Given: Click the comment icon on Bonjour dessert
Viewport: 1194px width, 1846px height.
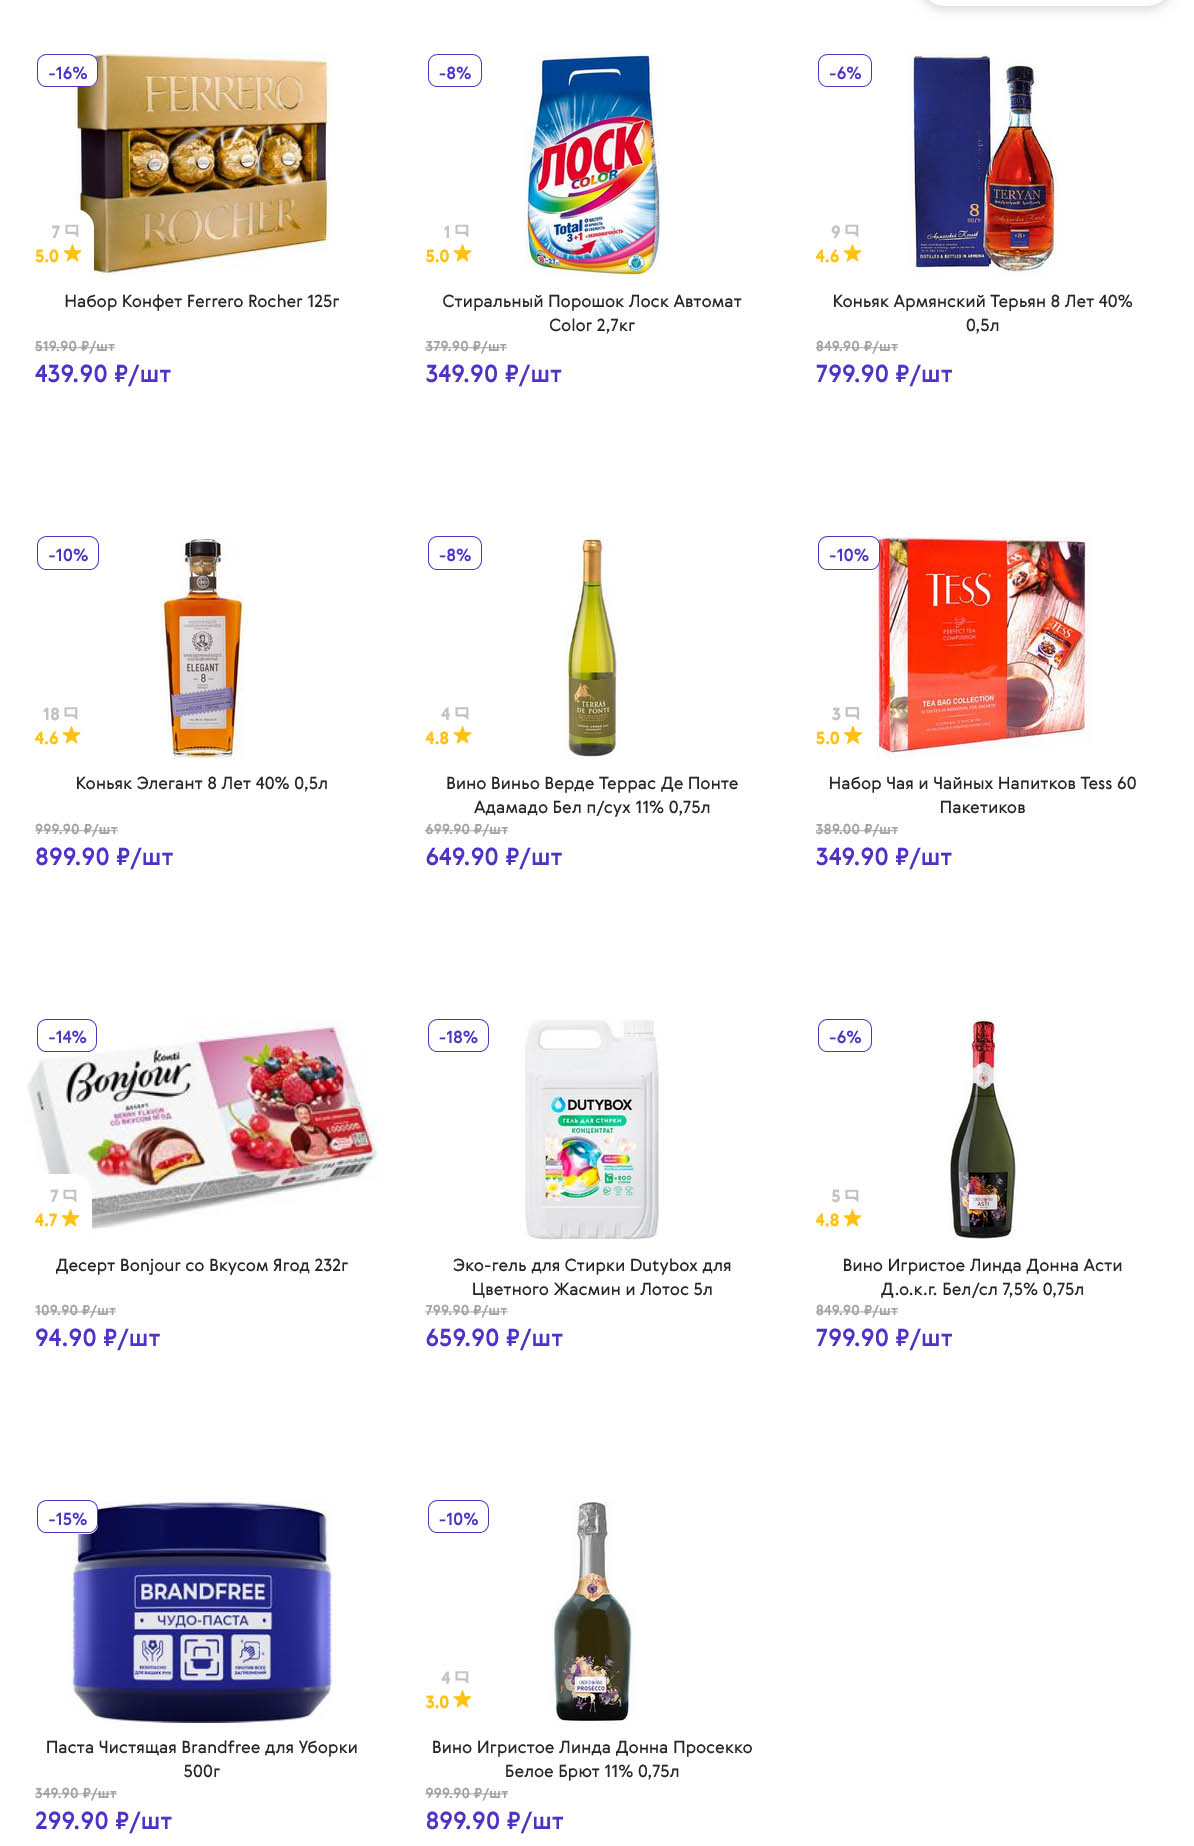Looking at the screenshot, I should point(70,1195).
